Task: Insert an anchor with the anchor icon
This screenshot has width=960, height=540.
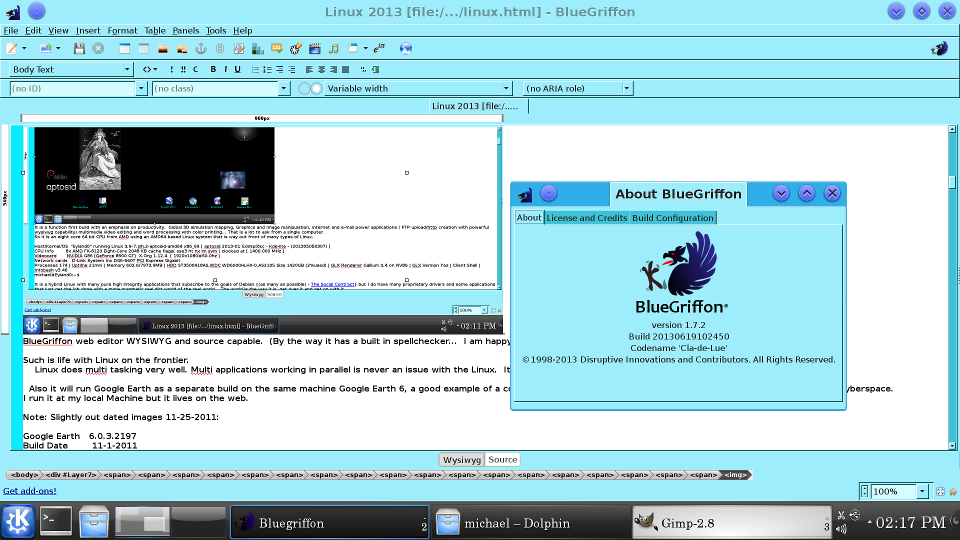Action: click(200, 48)
